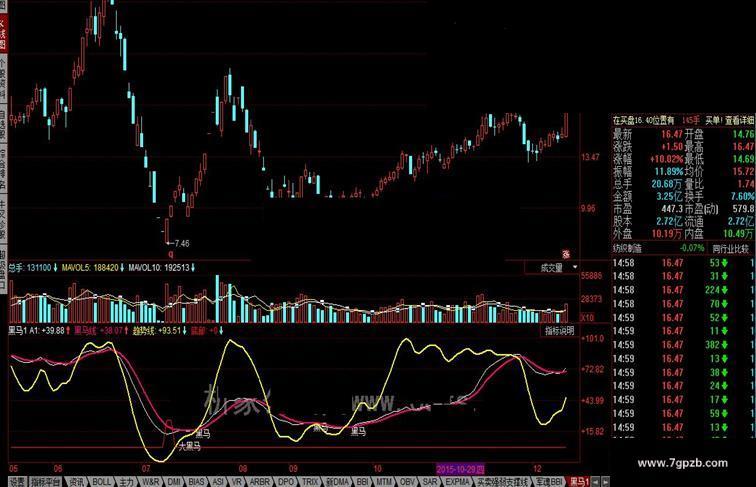Click the -0.07% sector change value

pos(692,249)
